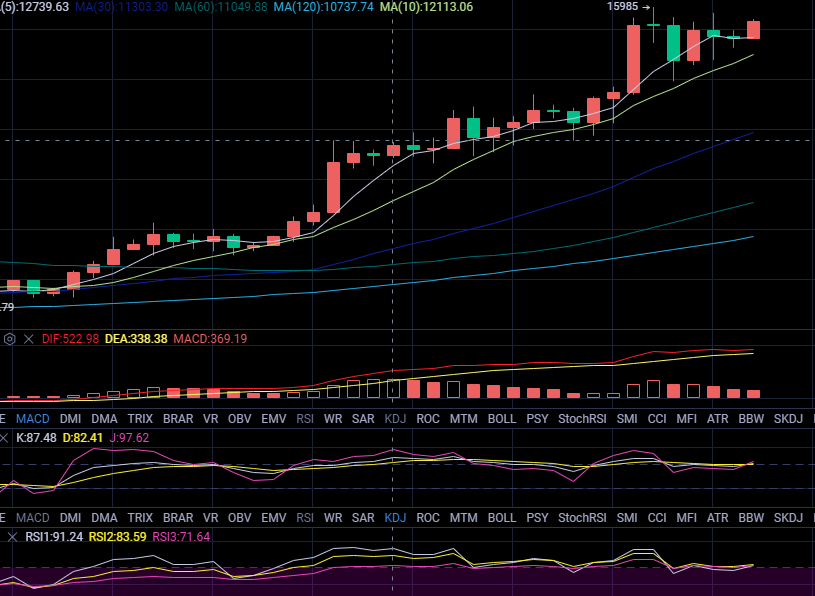Select BOLL in the MACD-highlighted indicator row
Viewport: 815px width, 596px height.
(x=502, y=419)
